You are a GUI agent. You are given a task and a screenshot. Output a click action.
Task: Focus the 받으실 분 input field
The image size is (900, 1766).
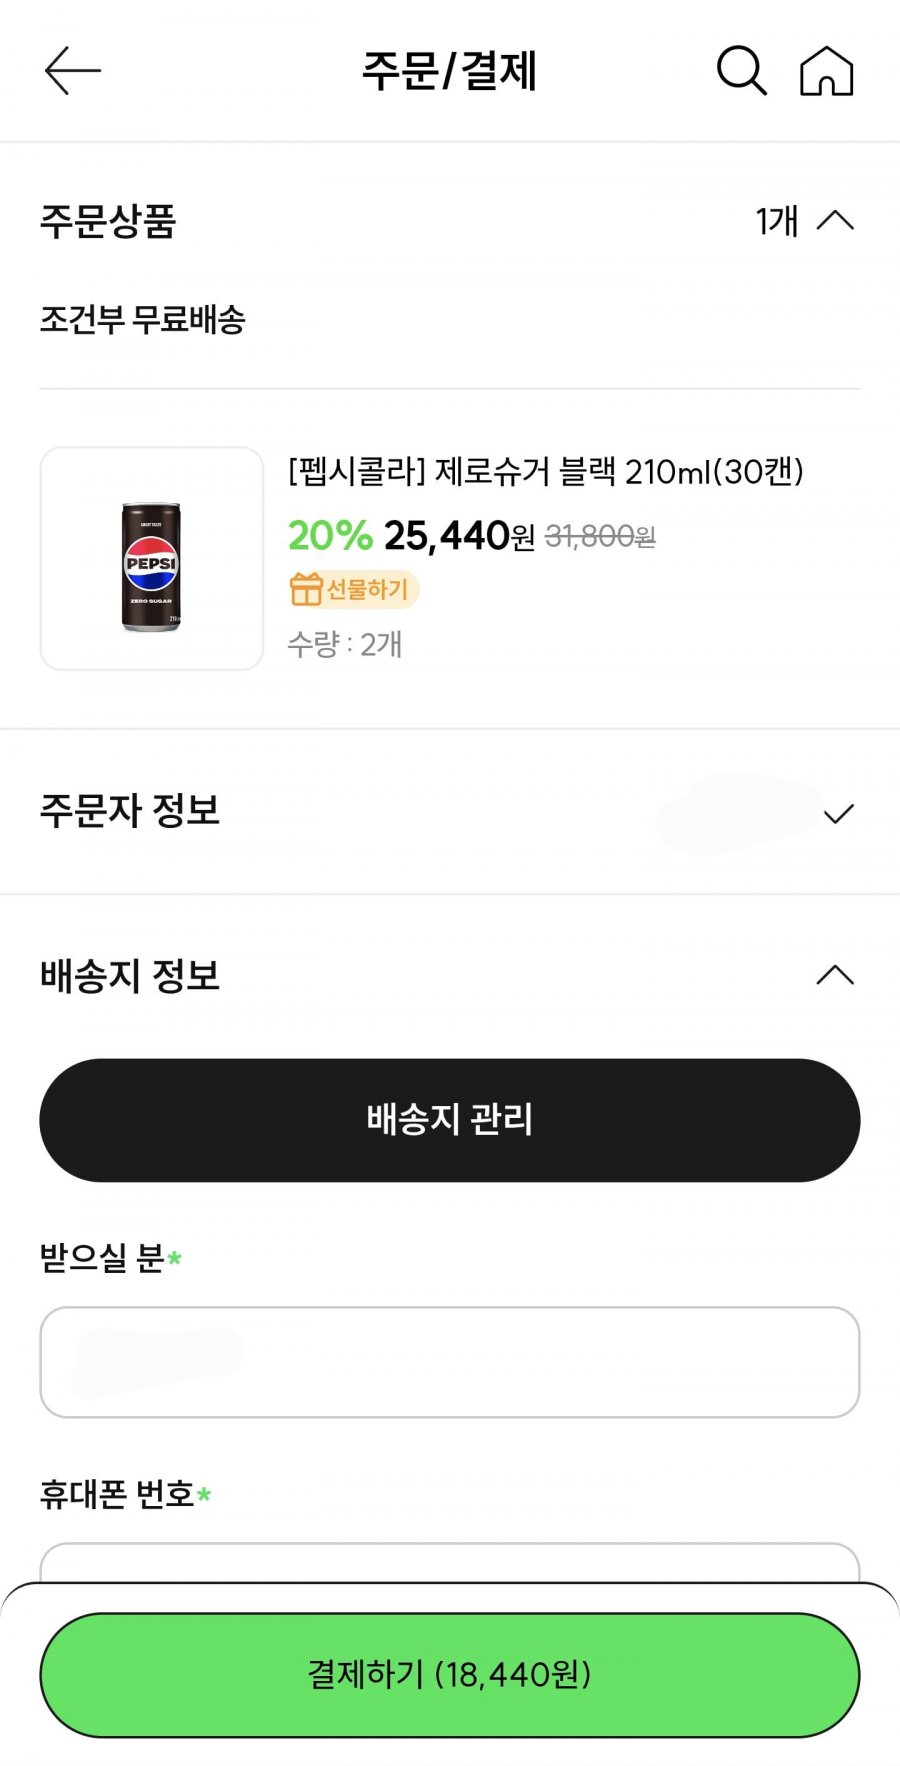[450, 1362]
